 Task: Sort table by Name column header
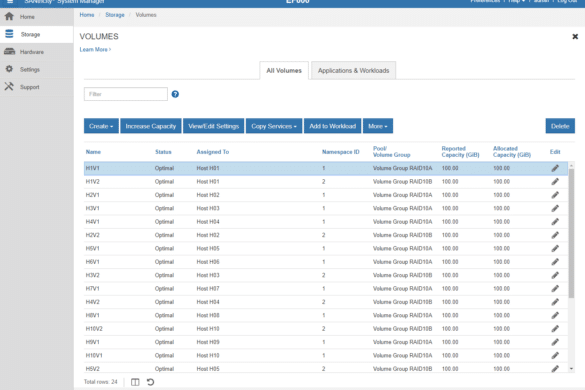93,152
